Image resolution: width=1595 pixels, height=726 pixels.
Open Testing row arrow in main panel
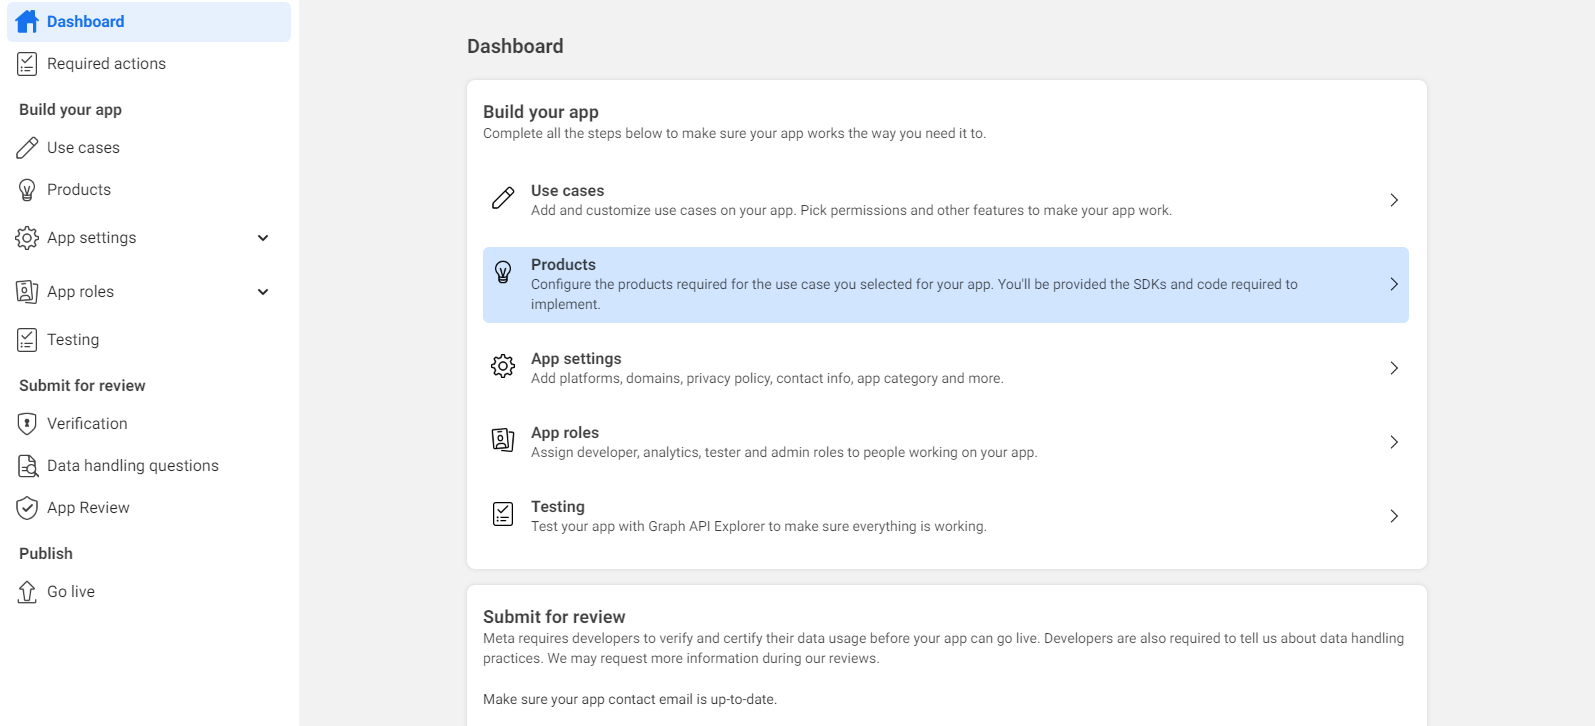1394,516
